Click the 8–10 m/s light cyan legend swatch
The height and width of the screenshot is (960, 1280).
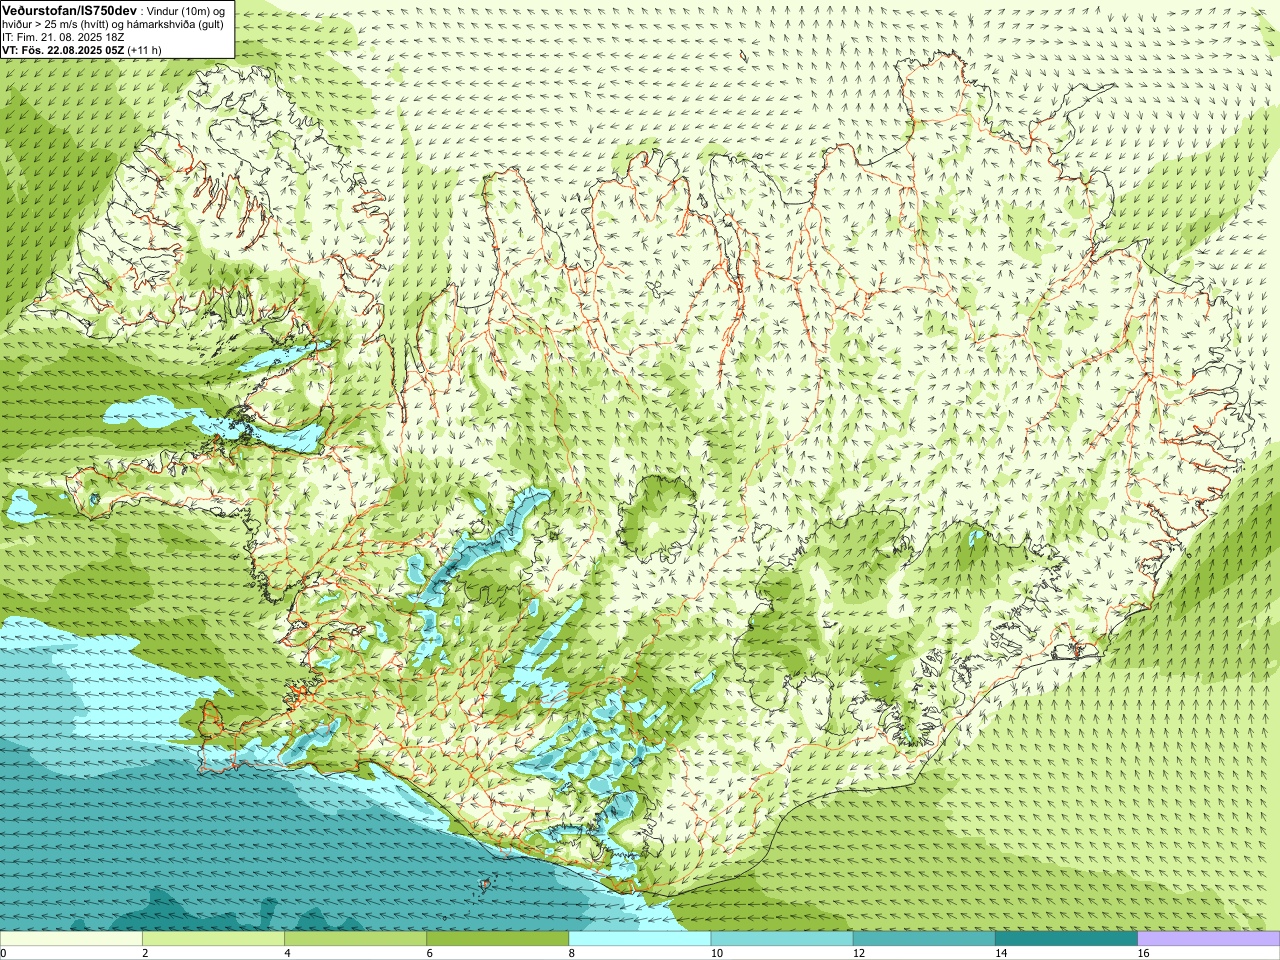tap(640, 939)
